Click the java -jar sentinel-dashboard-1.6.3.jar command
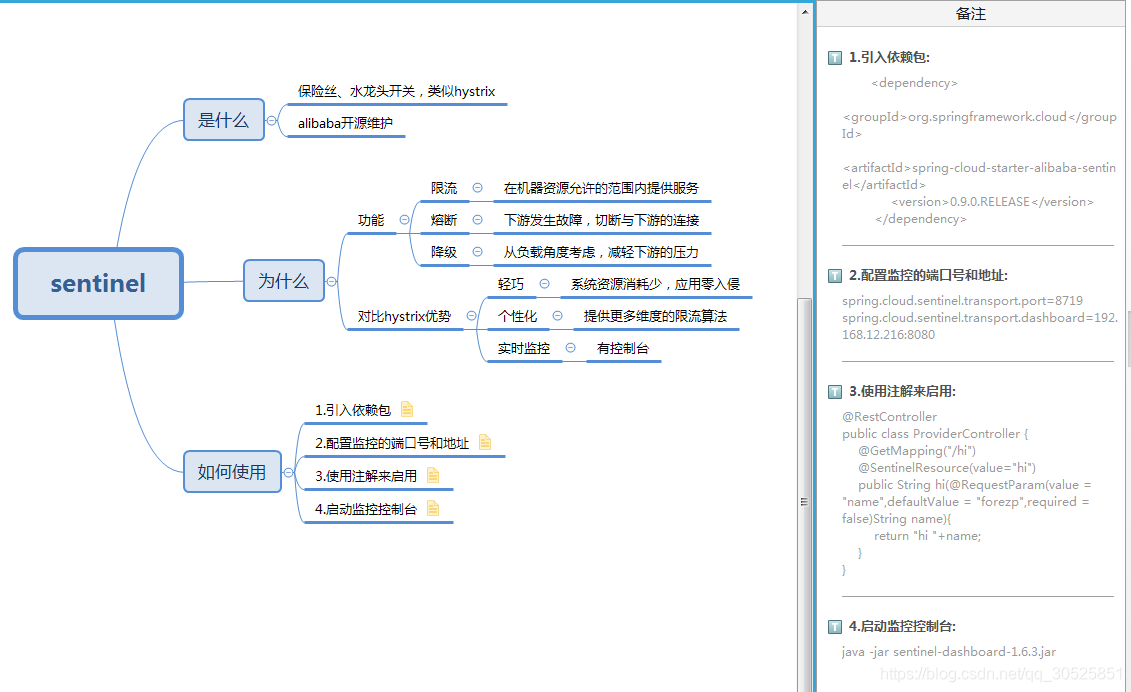Viewport: 1131px width, 692px height. [x=949, y=652]
